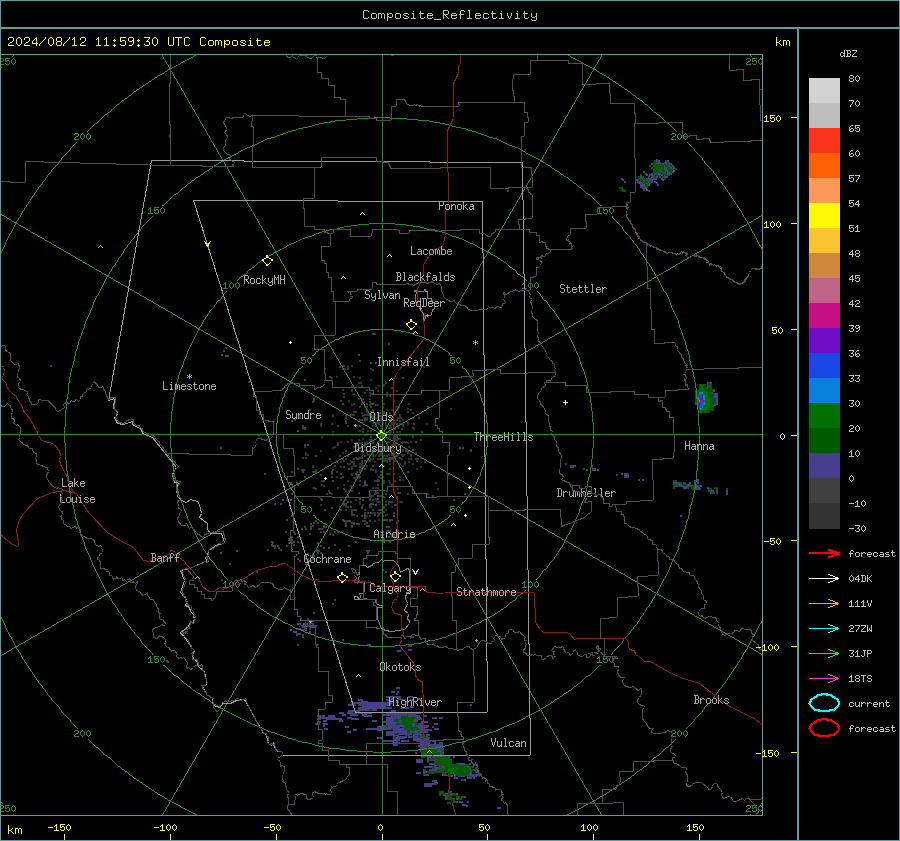Image resolution: width=900 pixels, height=841 pixels.
Task: Click the red forecast arrow in the legend
Action: (824, 553)
